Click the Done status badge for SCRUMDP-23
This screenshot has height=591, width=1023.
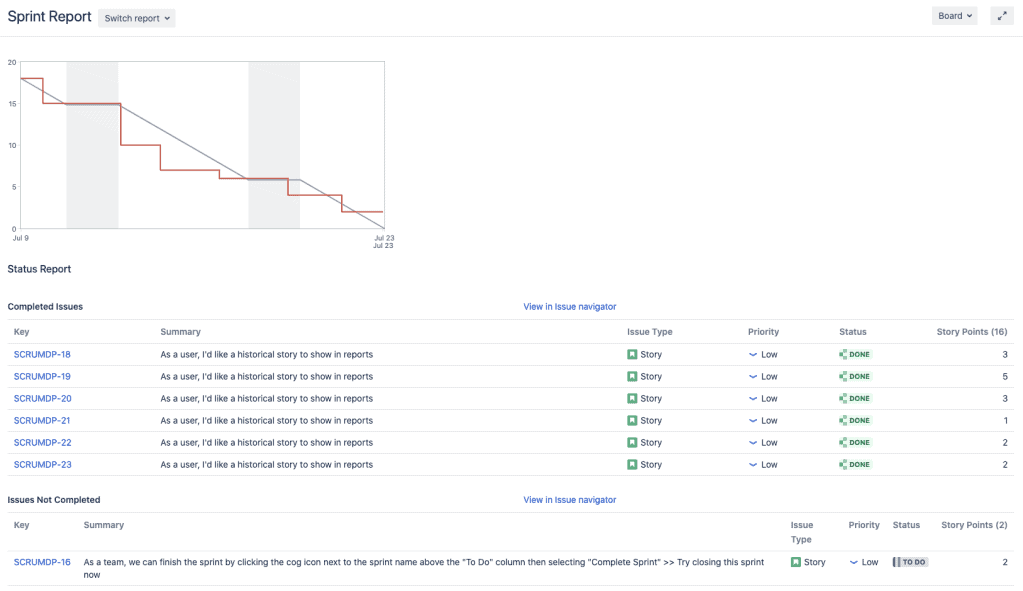[858, 465]
